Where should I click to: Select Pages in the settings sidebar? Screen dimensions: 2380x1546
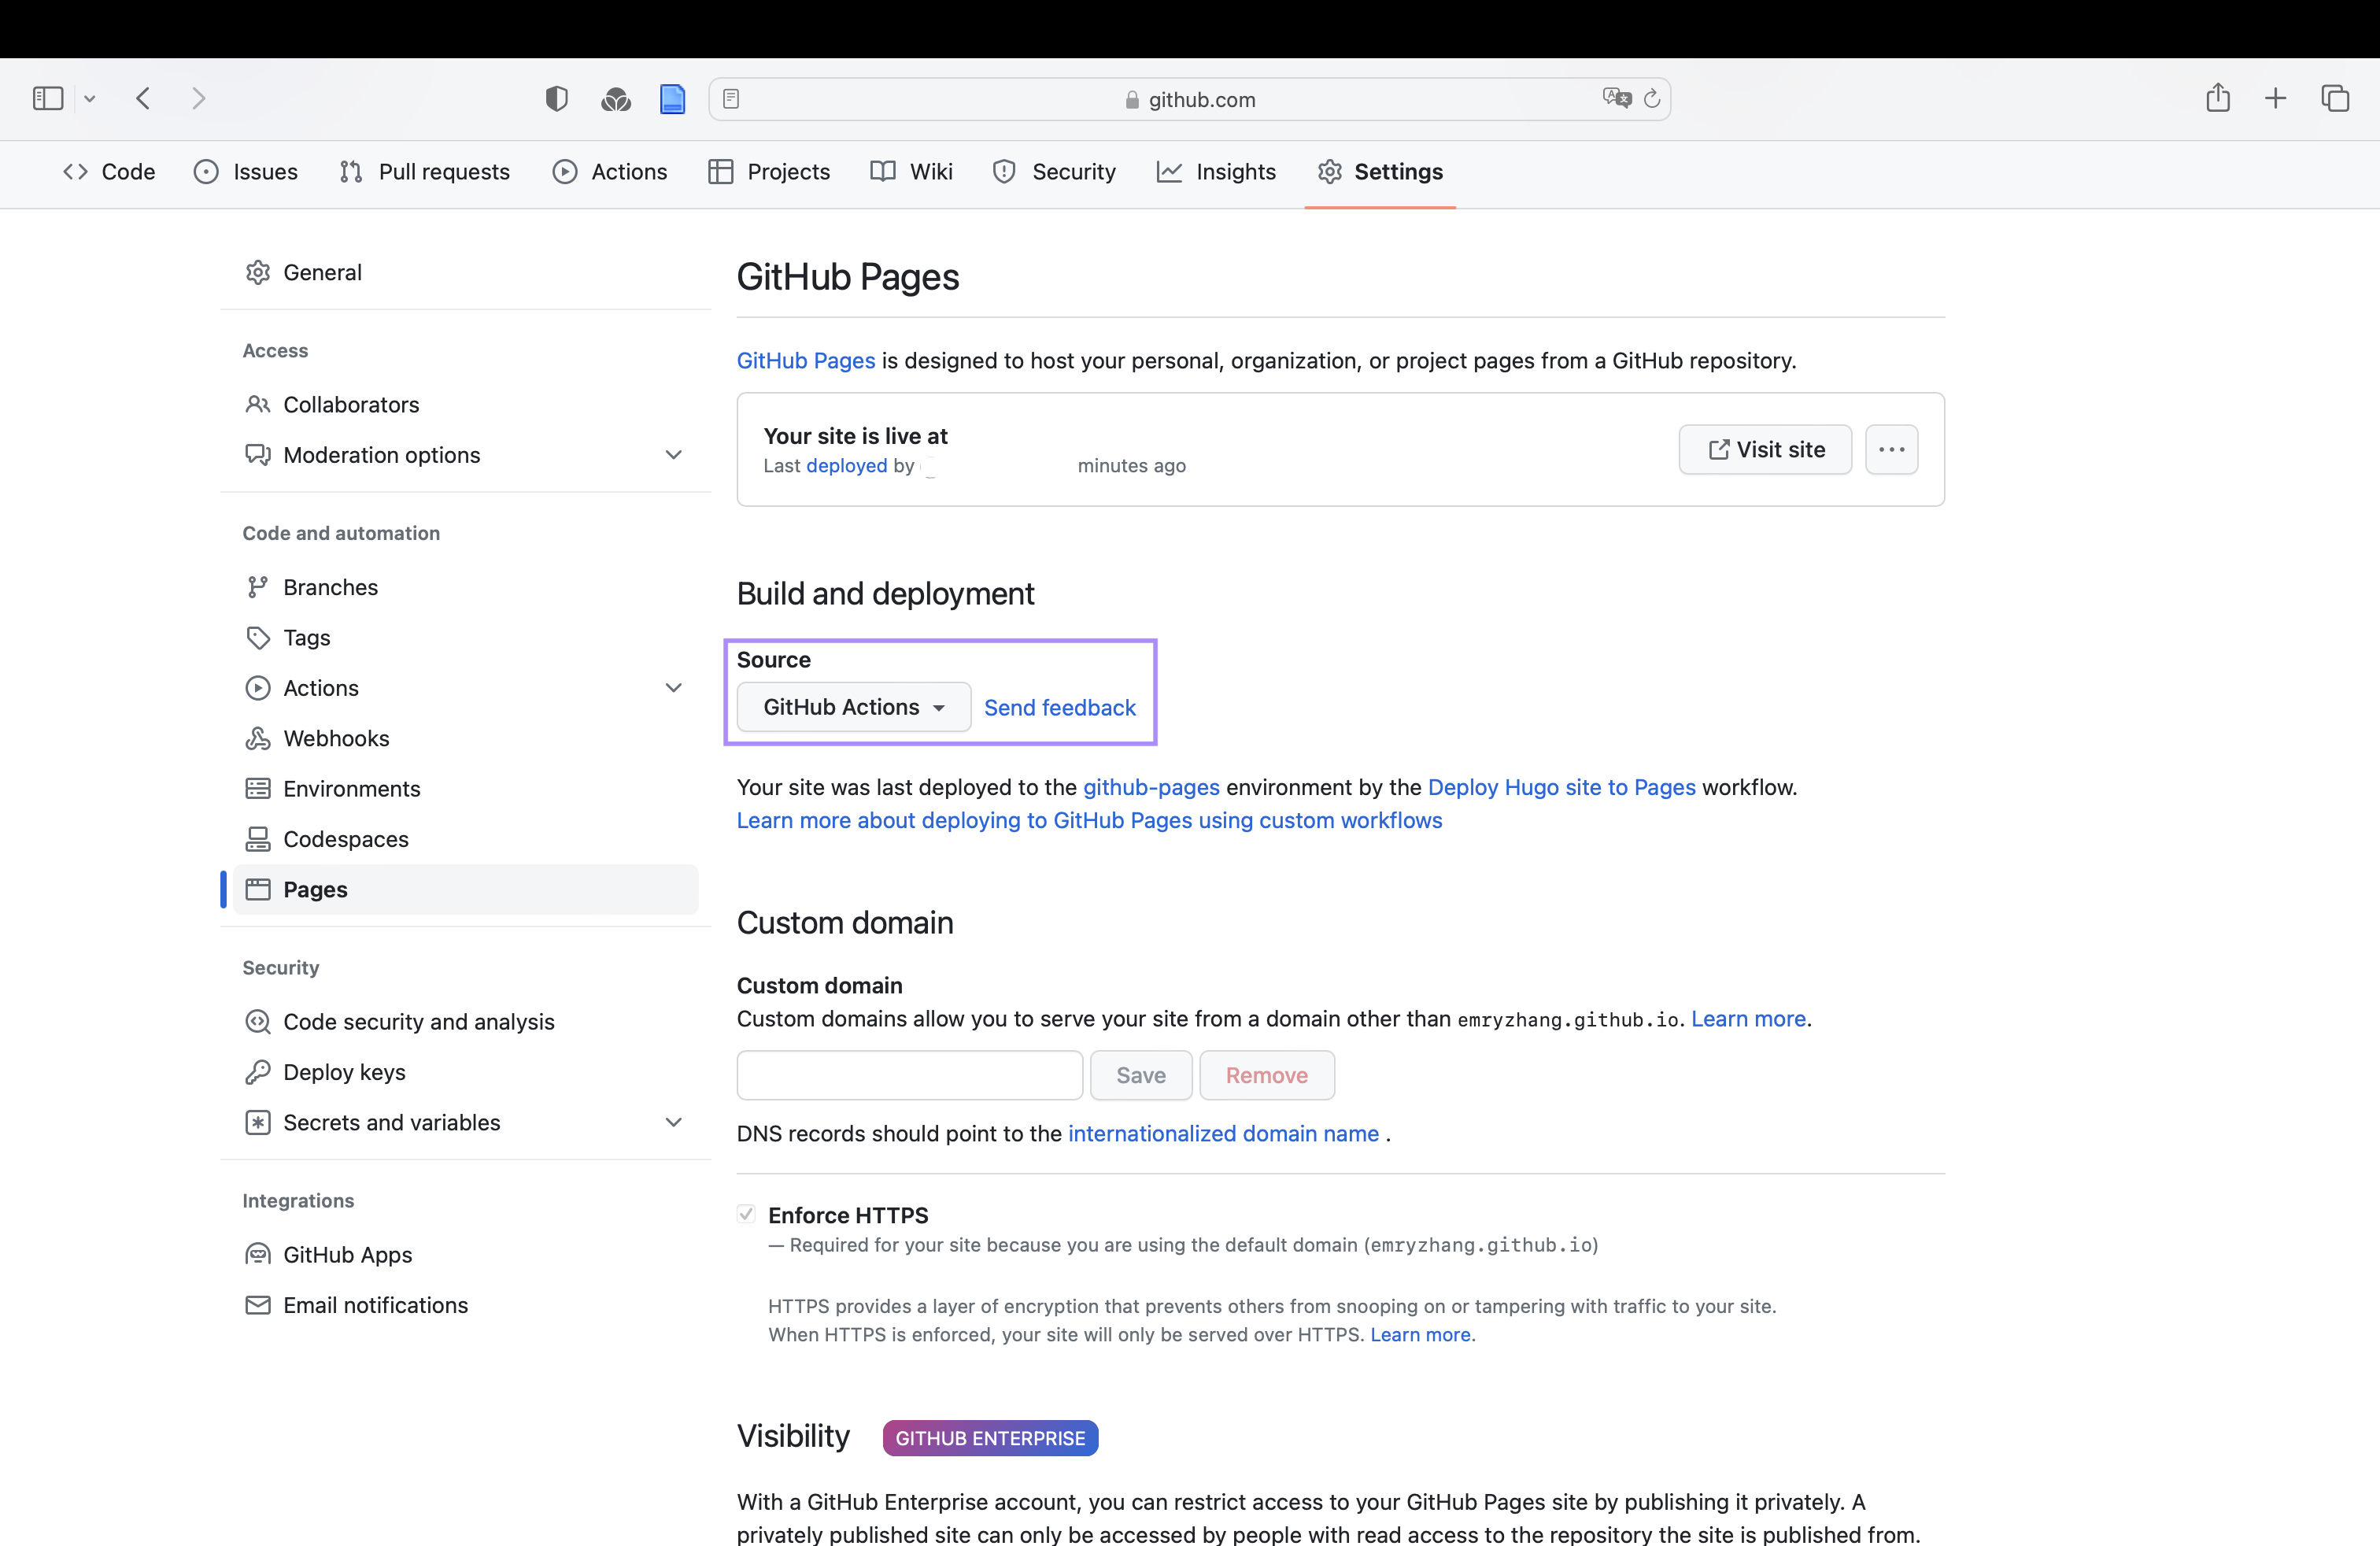tap(465, 889)
